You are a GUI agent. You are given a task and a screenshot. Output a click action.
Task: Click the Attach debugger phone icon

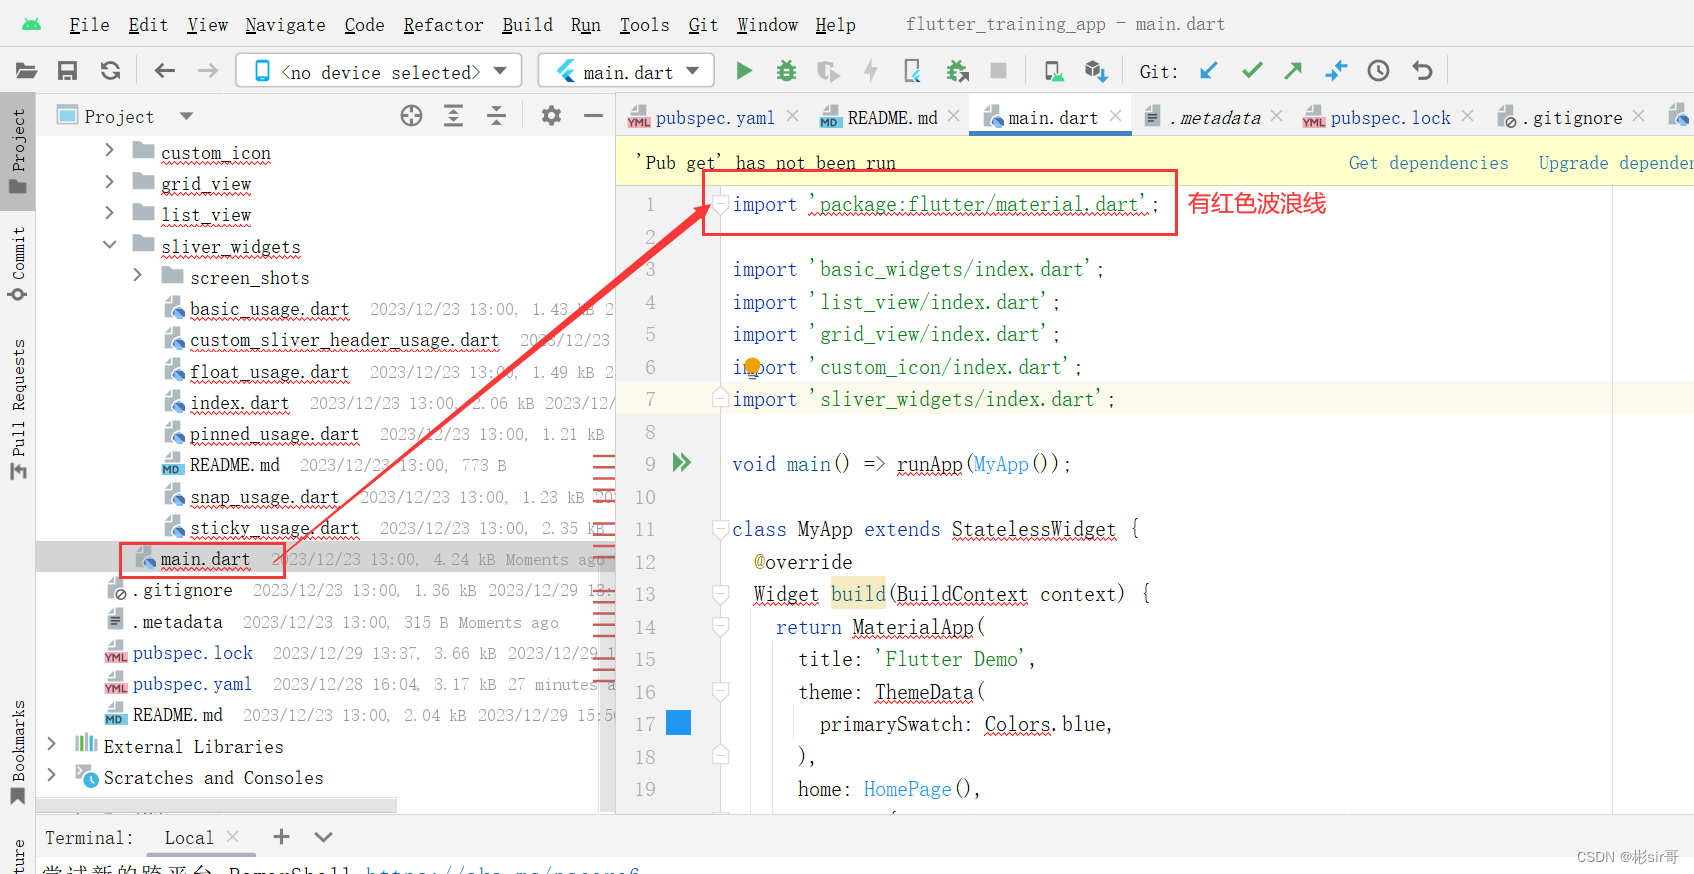(x=912, y=71)
